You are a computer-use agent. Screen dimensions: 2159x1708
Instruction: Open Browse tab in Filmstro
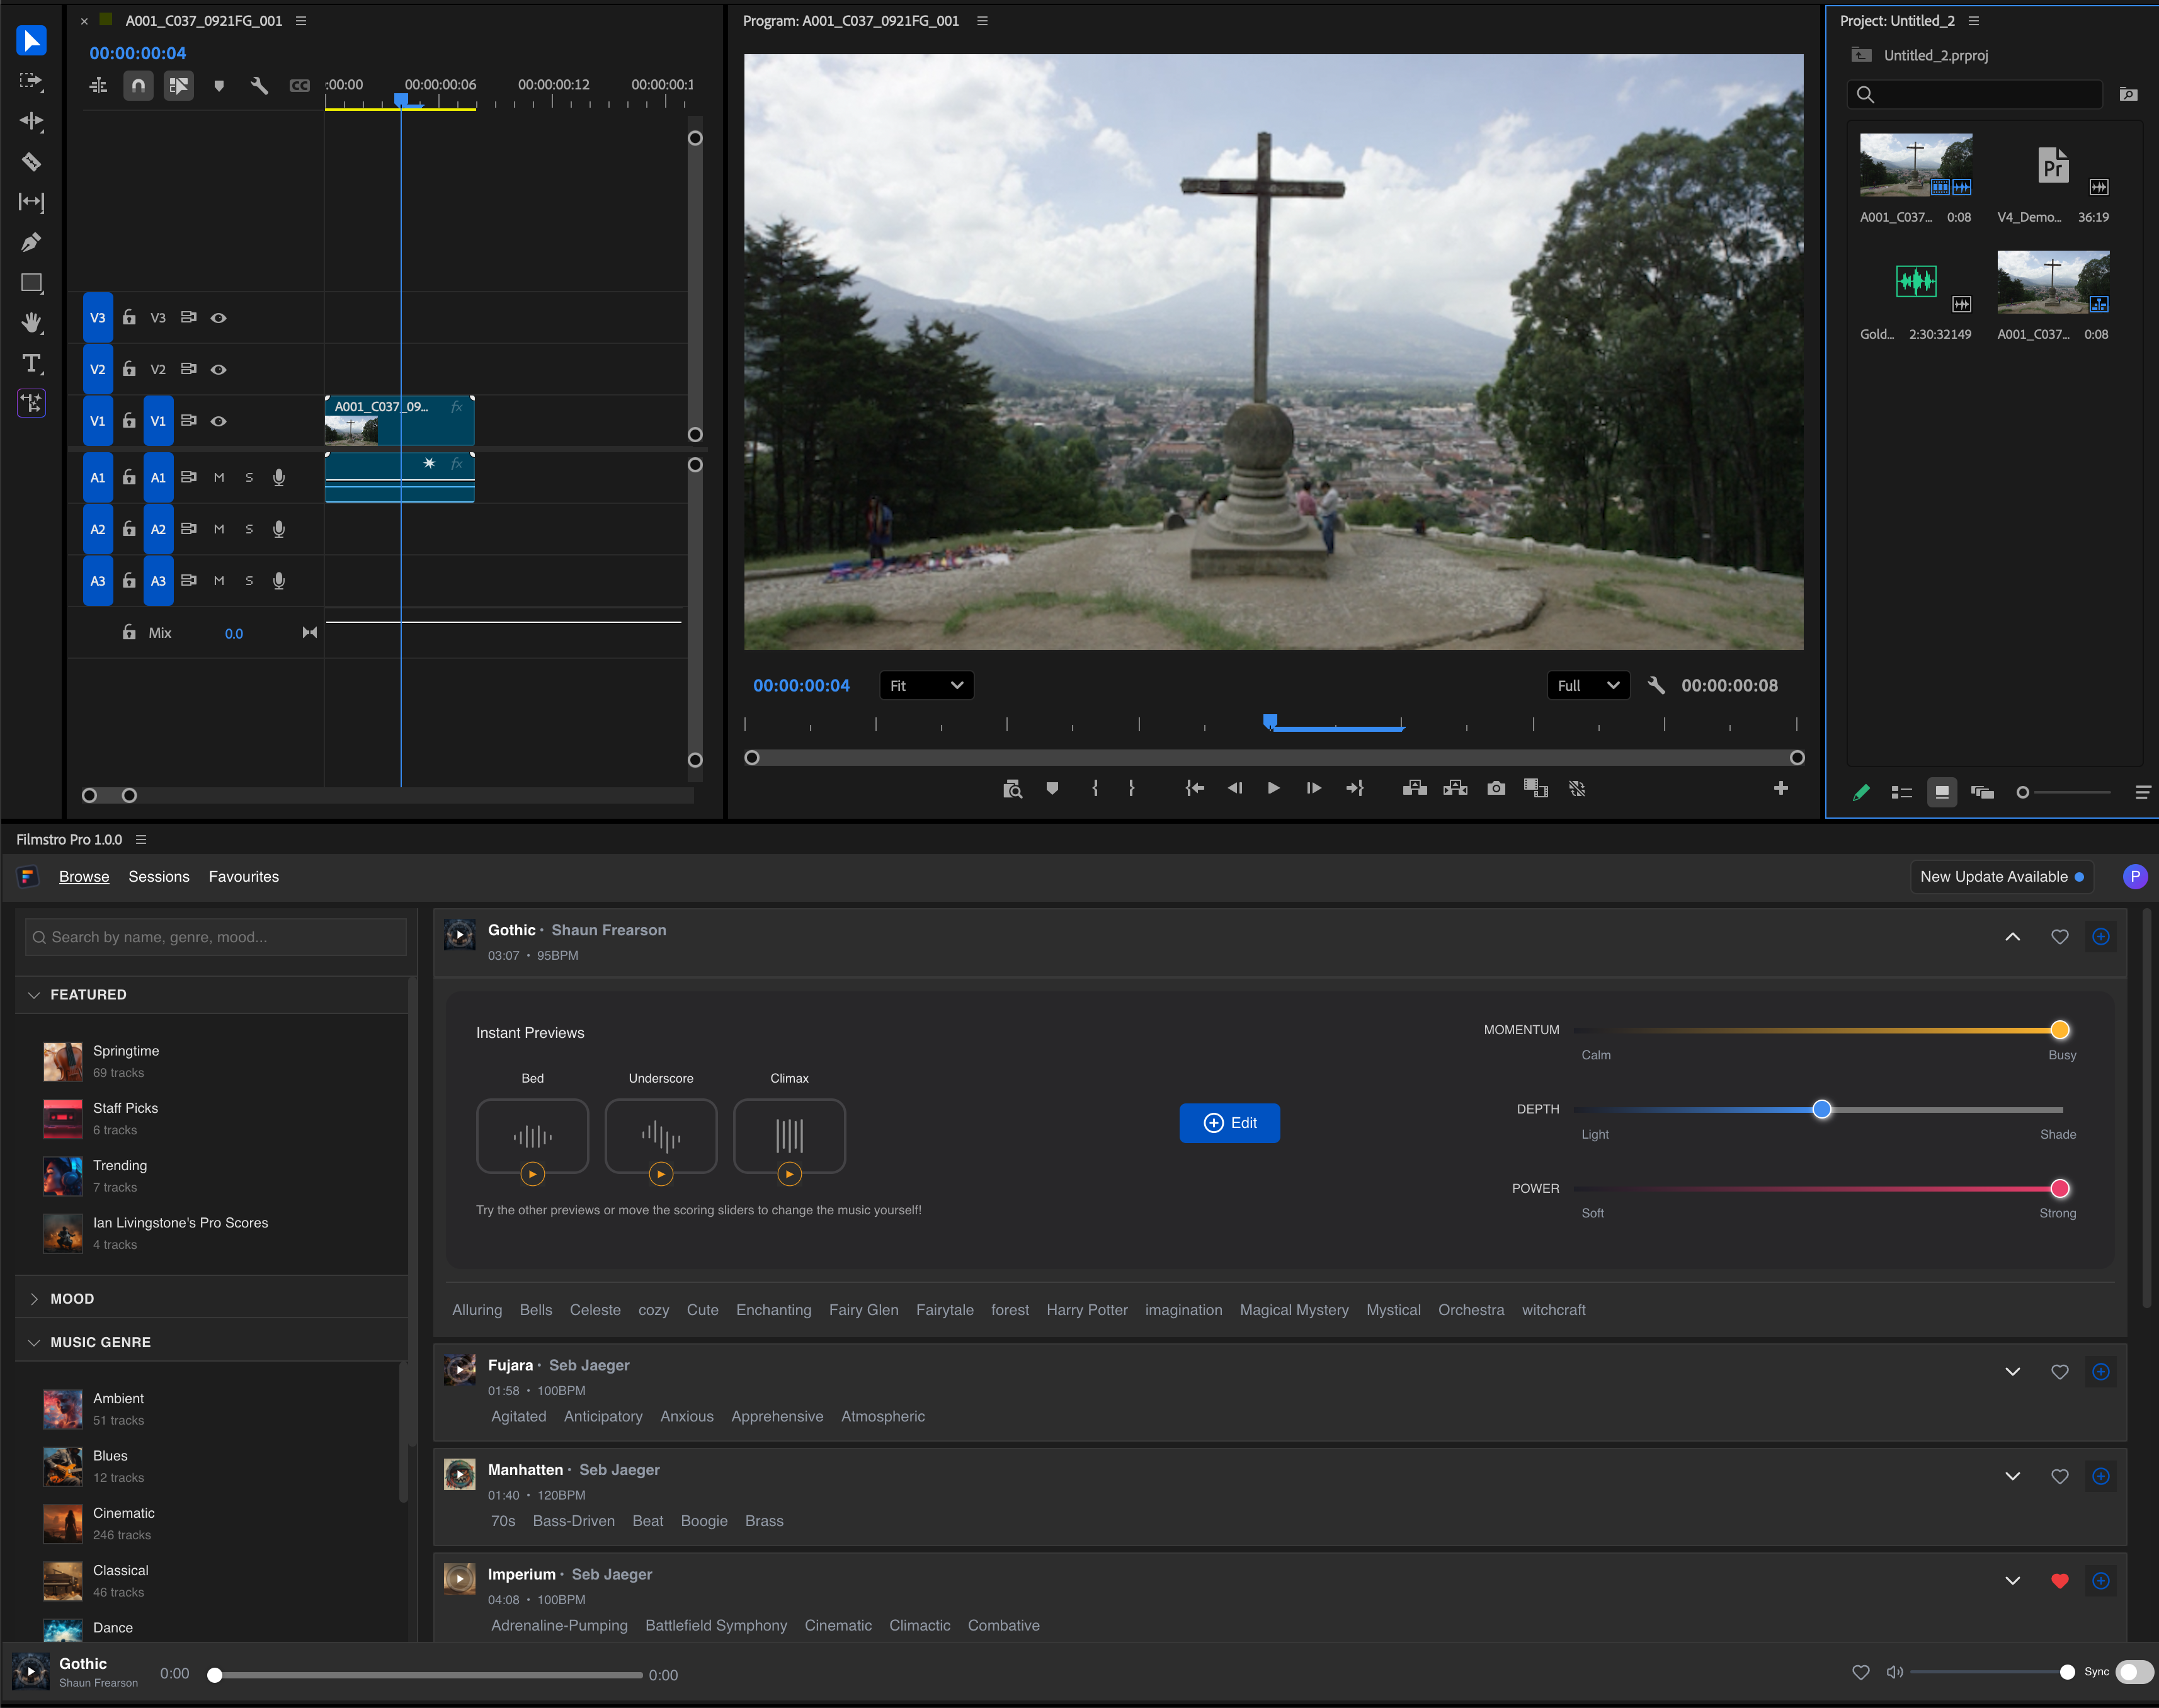[84, 876]
